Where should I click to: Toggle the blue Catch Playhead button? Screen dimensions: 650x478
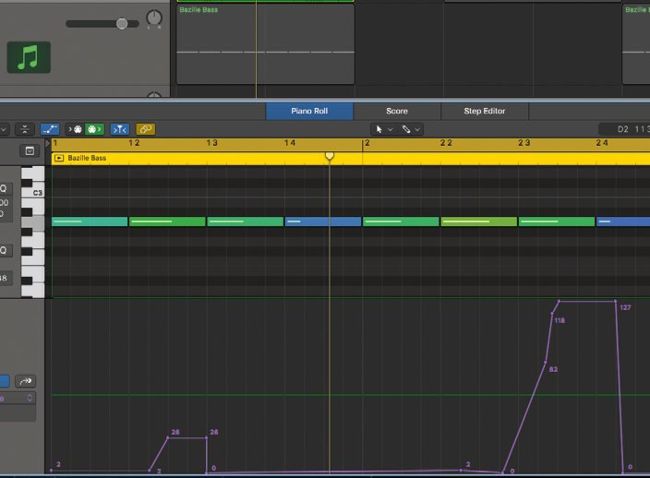[x=120, y=129]
